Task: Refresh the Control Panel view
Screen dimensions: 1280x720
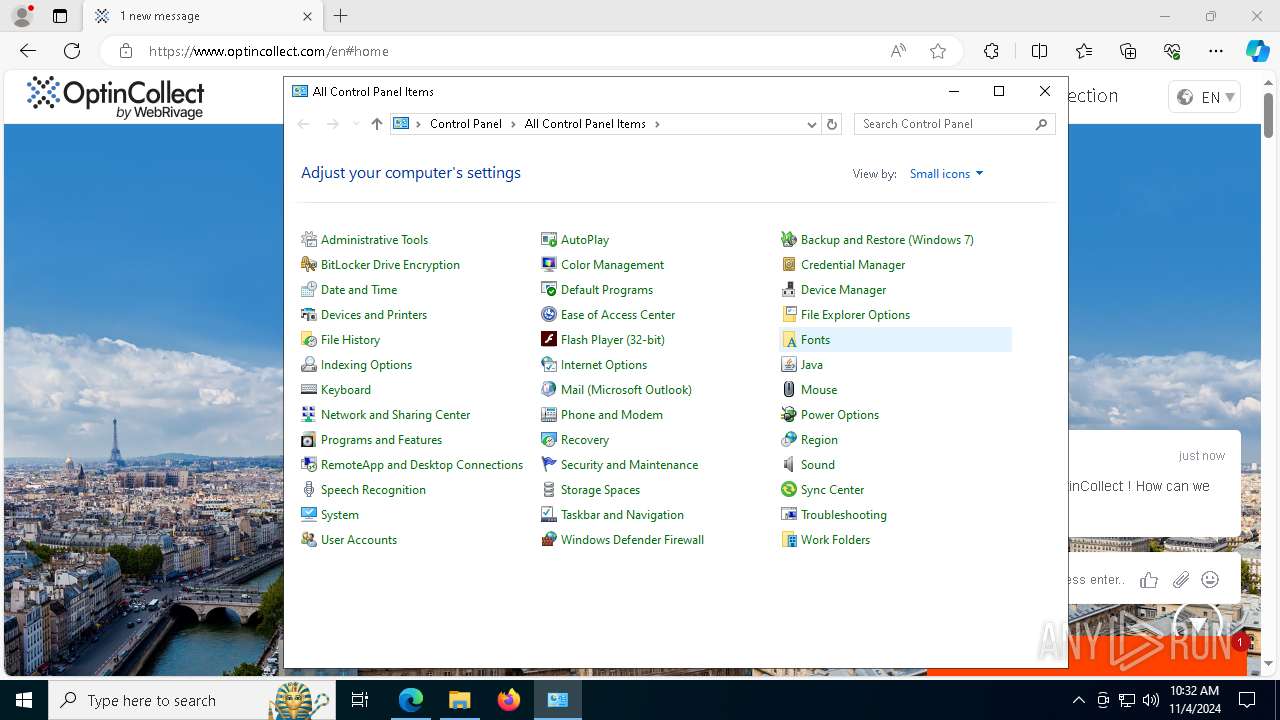Action: [x=832, y=124]
